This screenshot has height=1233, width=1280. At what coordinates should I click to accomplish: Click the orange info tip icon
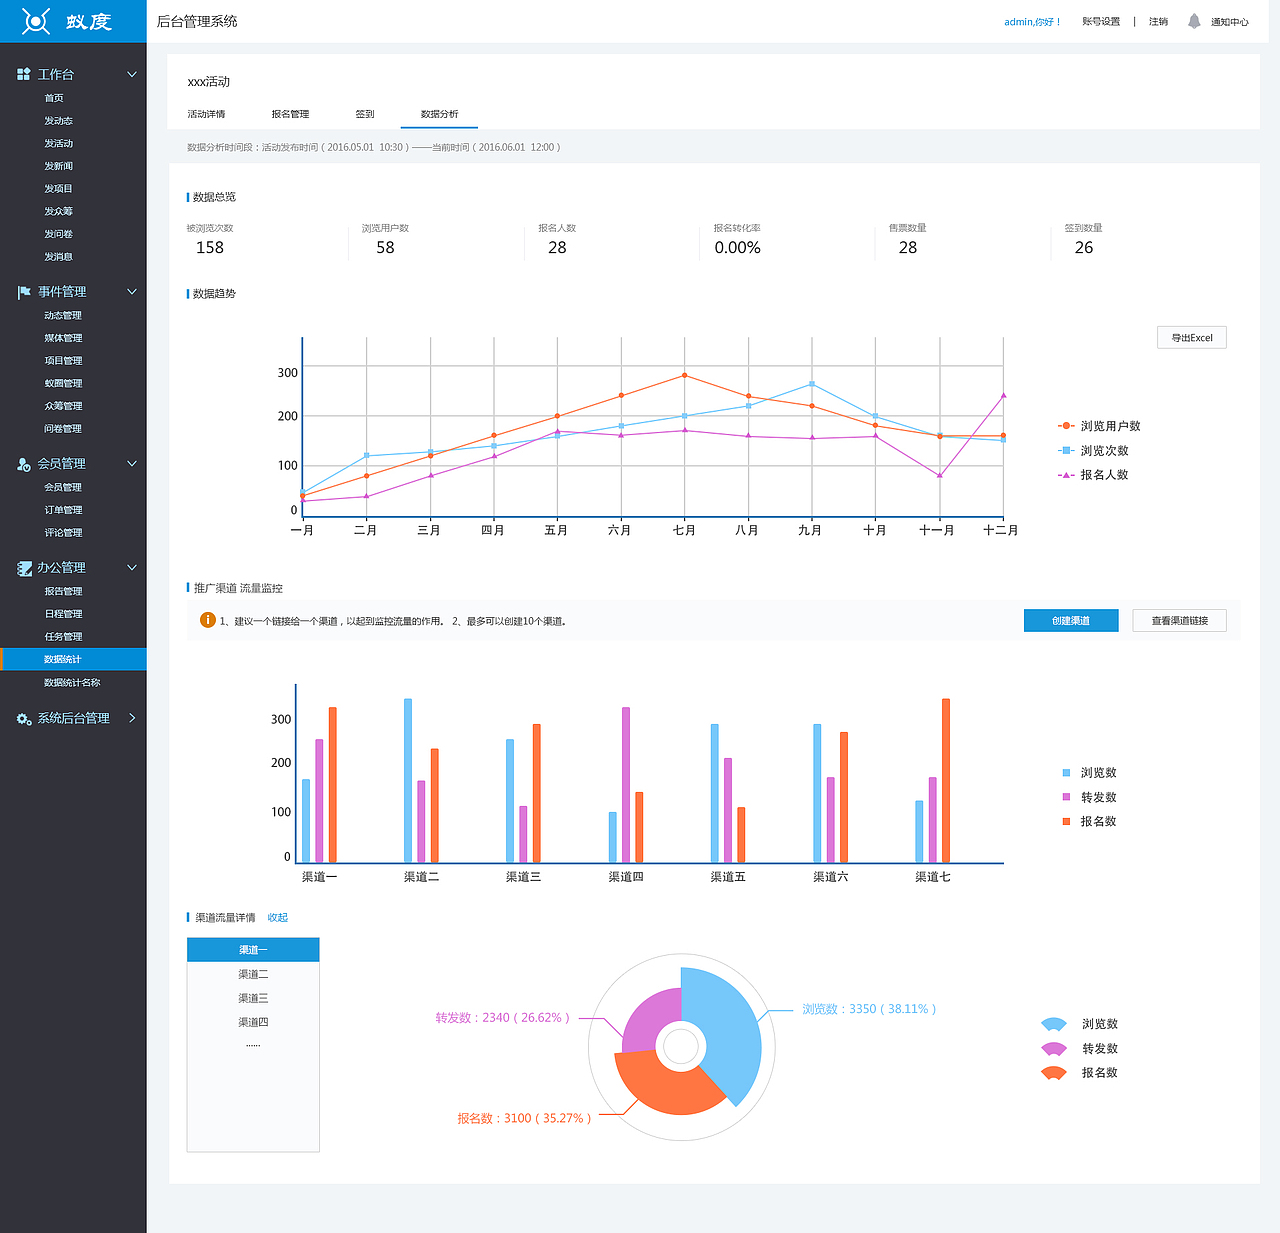(x=208, y=620)
